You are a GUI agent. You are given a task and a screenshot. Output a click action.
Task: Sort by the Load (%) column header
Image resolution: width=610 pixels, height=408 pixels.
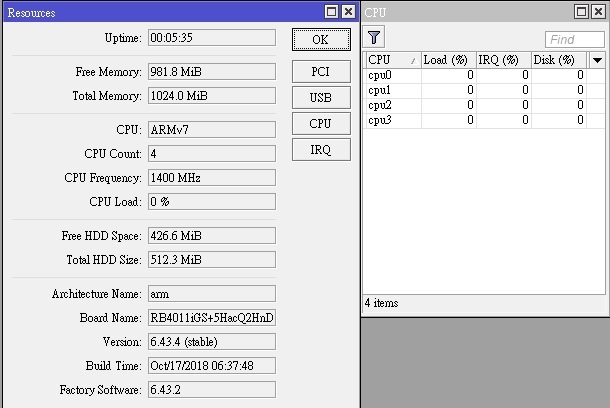(449, 60)
